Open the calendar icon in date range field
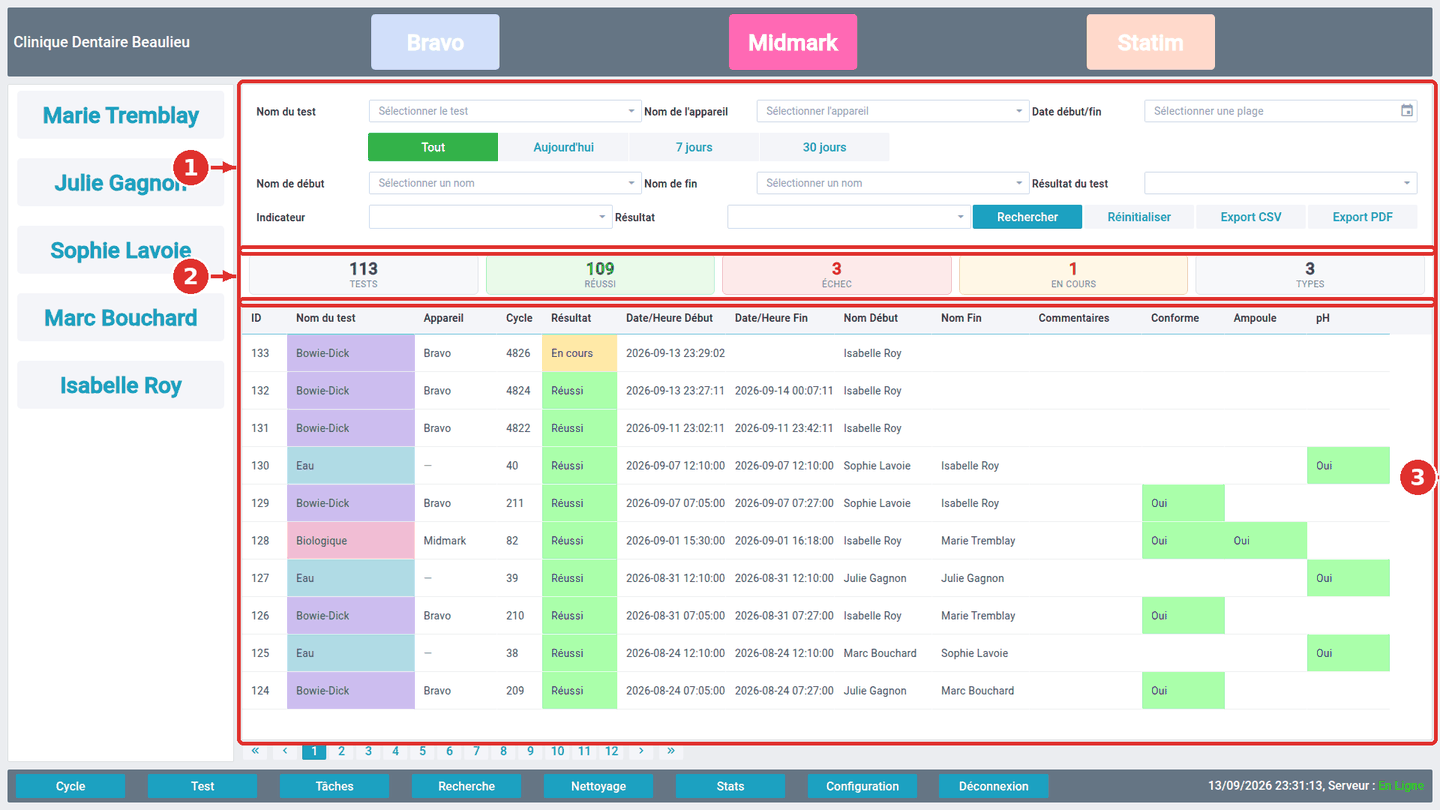 [1407, 111]
